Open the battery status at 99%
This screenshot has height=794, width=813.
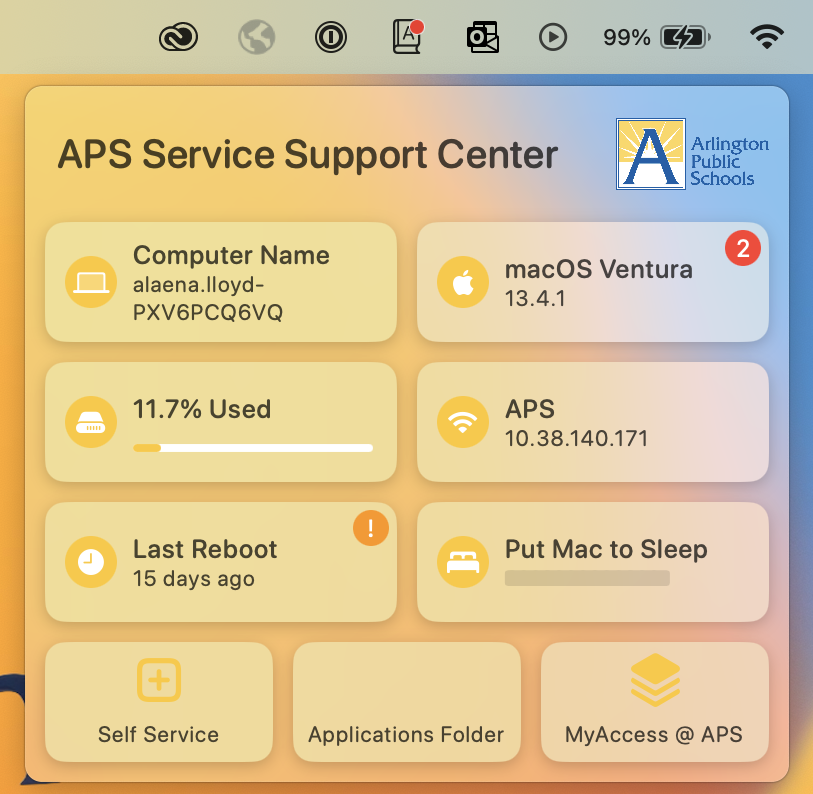(656, 37)
